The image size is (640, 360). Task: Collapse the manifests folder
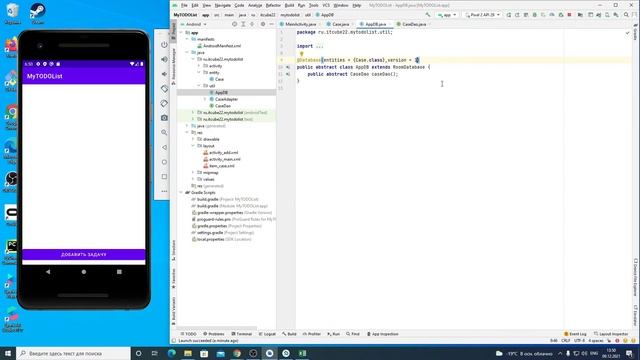(187, 39)
